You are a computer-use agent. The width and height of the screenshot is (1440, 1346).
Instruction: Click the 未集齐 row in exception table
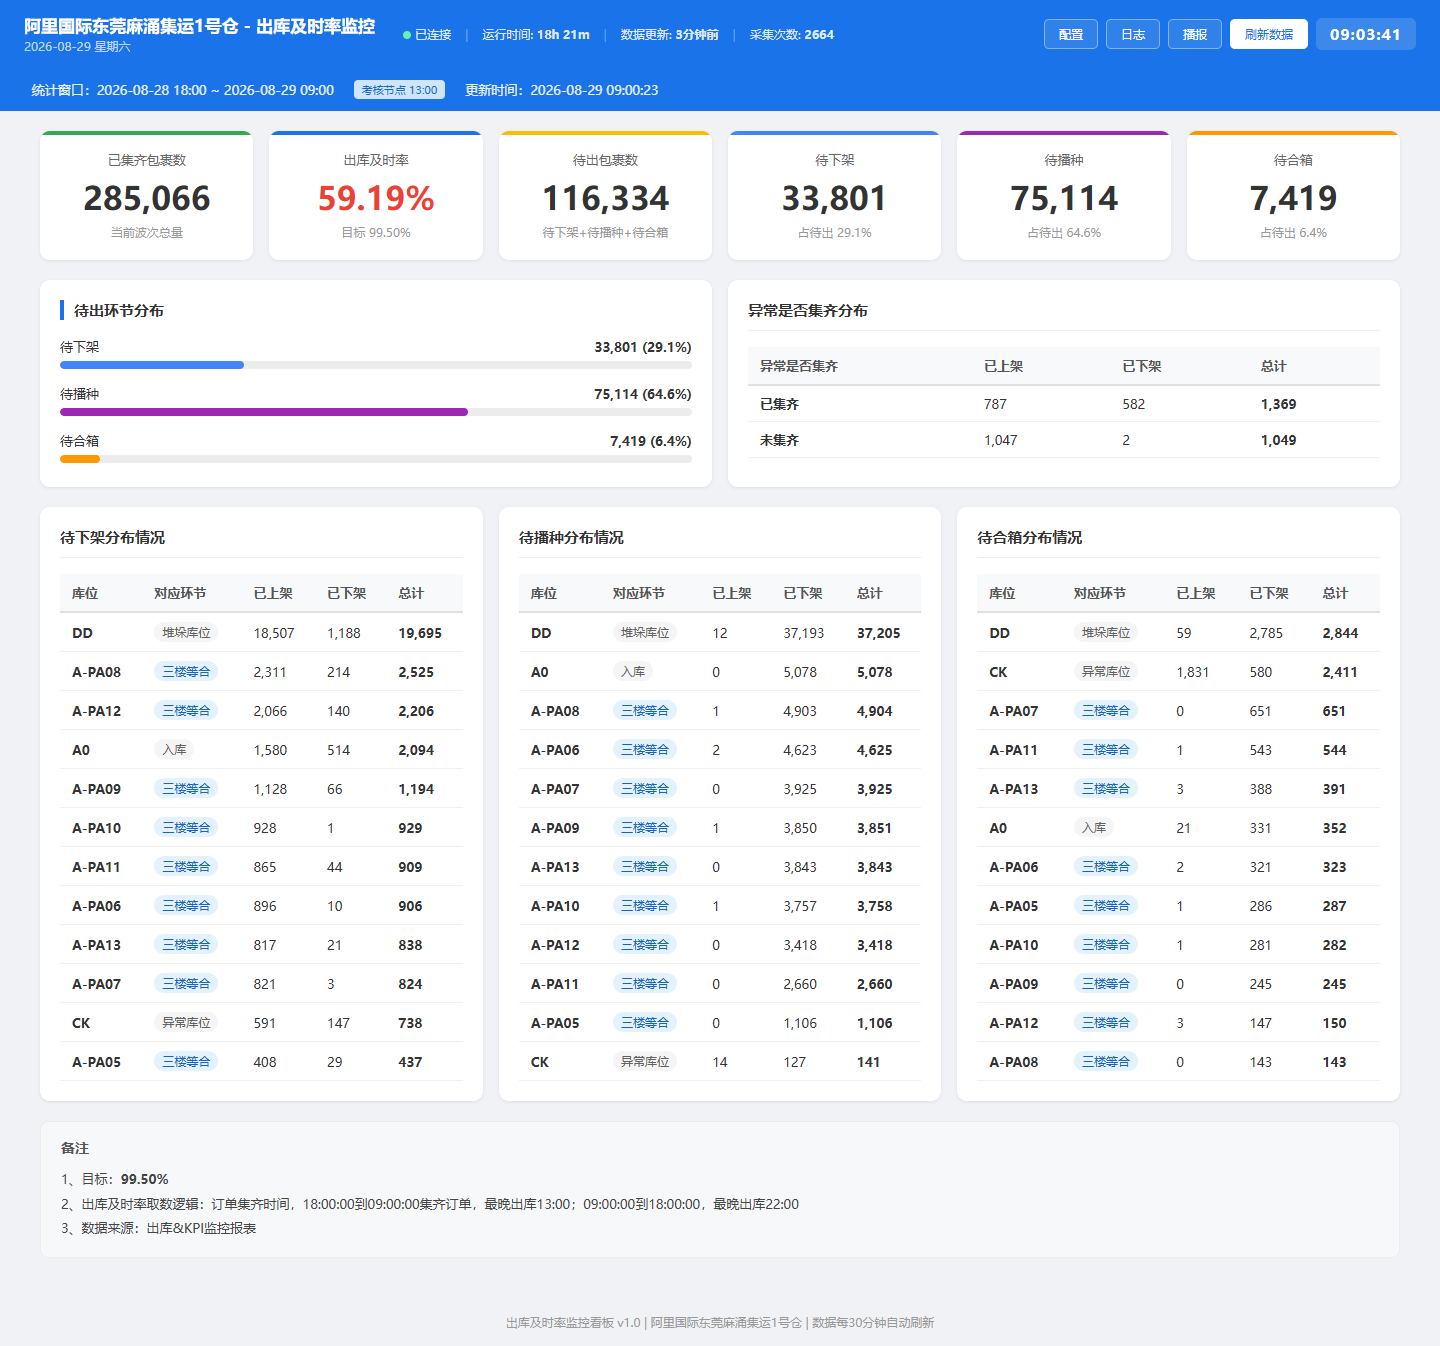(1064, 440)
